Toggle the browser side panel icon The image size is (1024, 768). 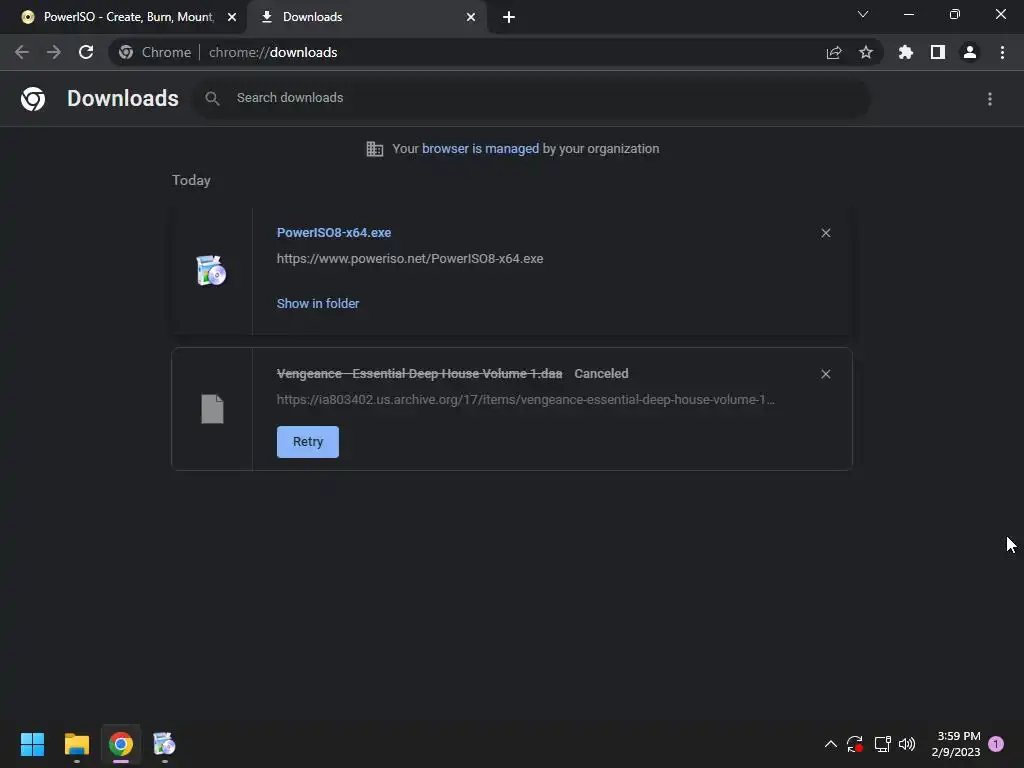(x=938, y=52)
